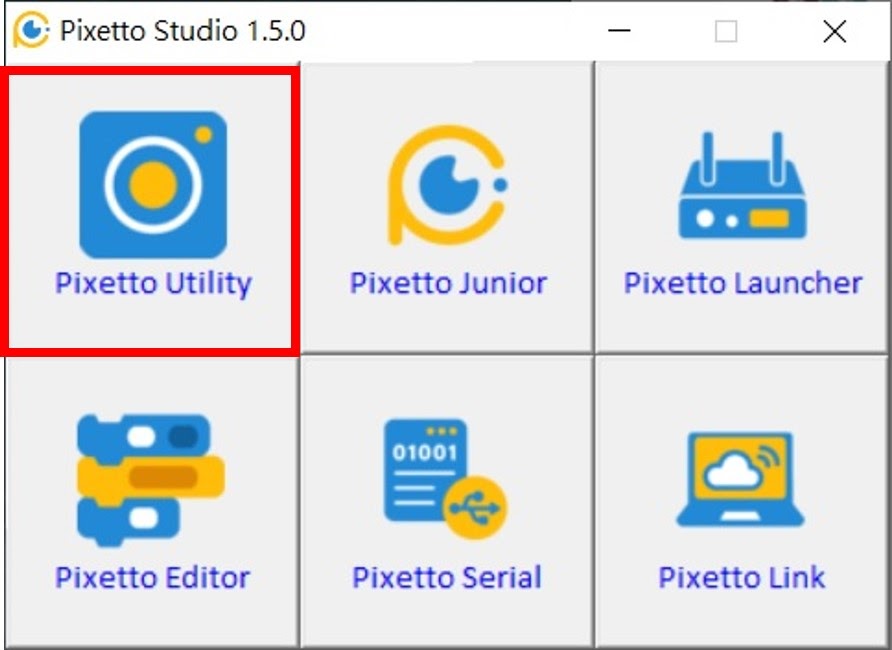The height and width of the screenshot is (650, 892).
Task: Minimize the Pixetto Studio window
Action: coord(619,31)
